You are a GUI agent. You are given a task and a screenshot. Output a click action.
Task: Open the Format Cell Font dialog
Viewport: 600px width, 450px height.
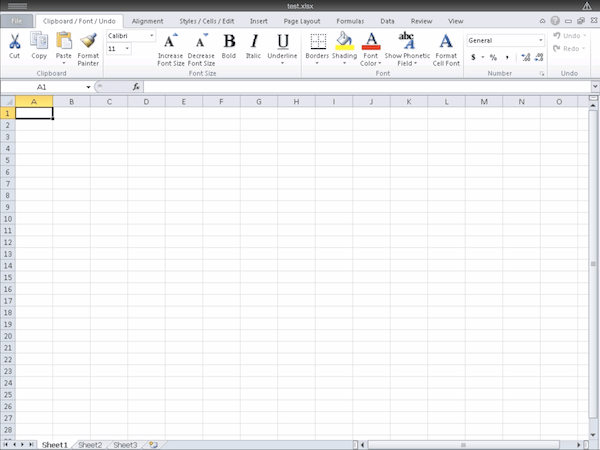[x=446, y=41]
